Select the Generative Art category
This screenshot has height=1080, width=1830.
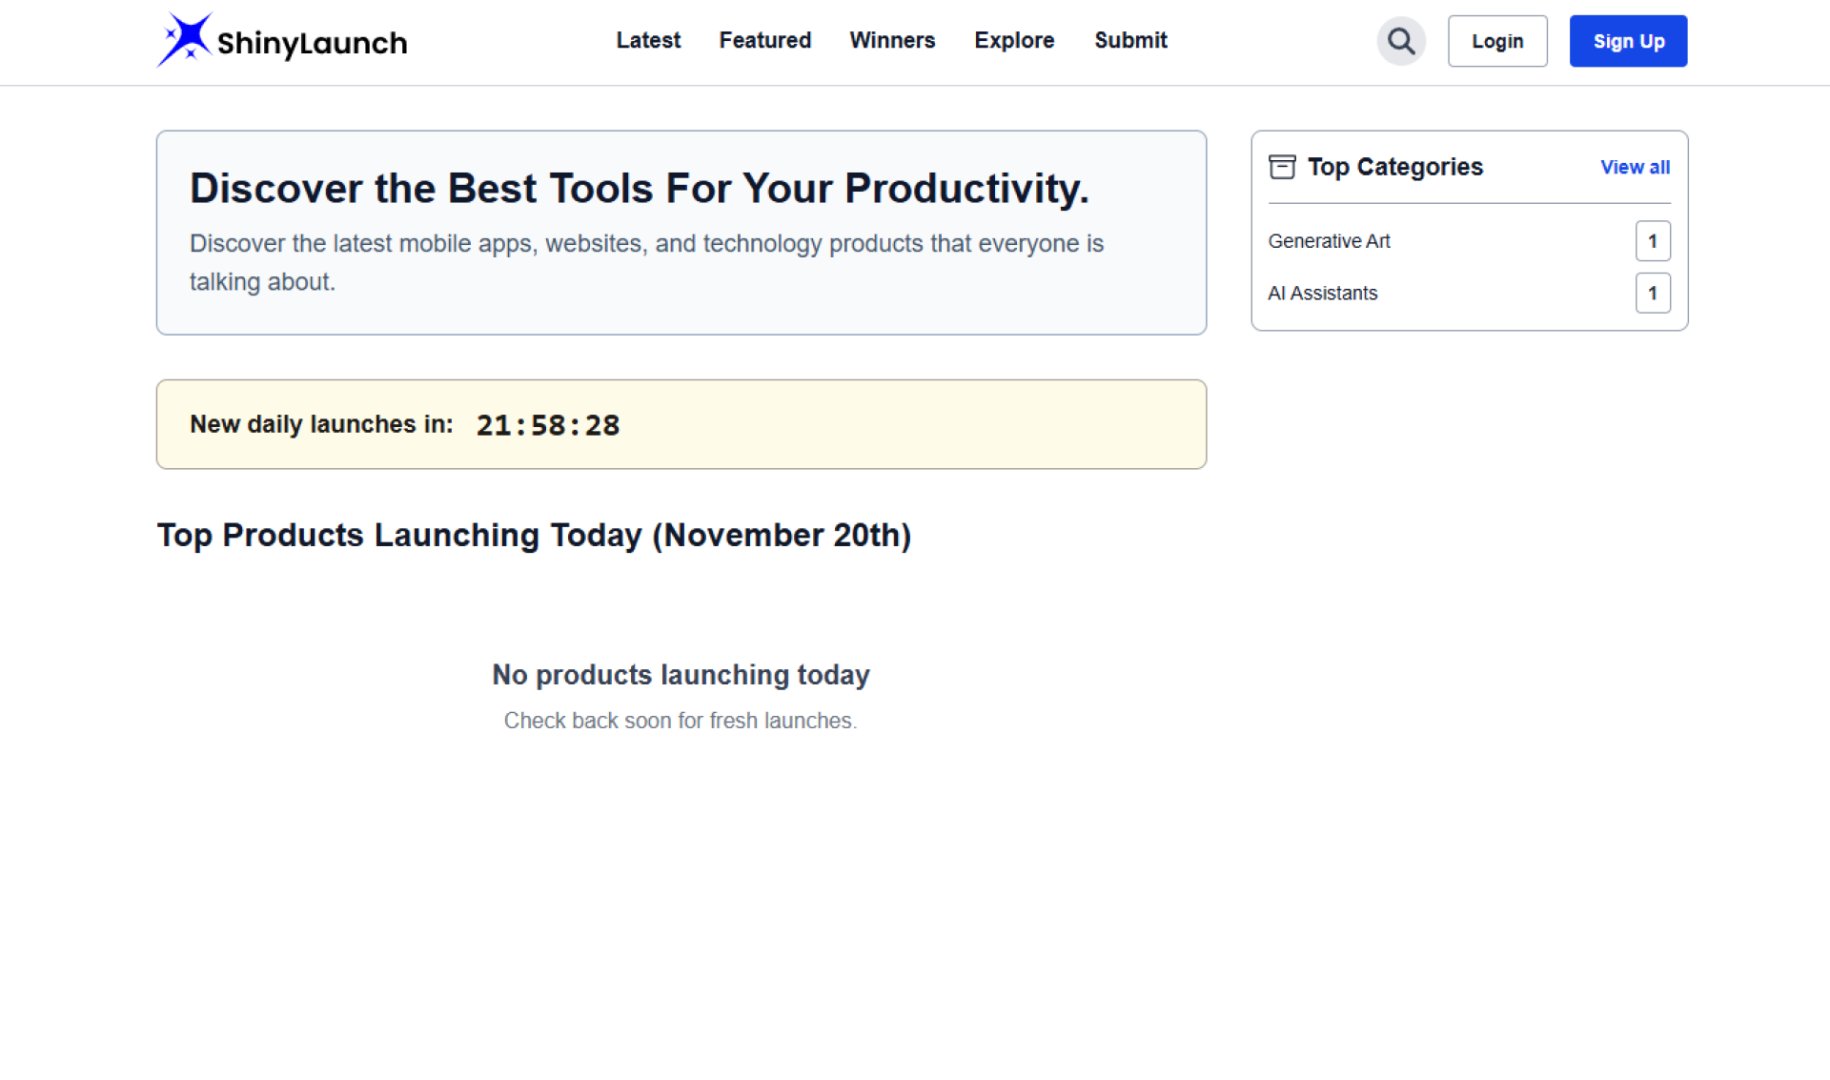click(1329, 240)
